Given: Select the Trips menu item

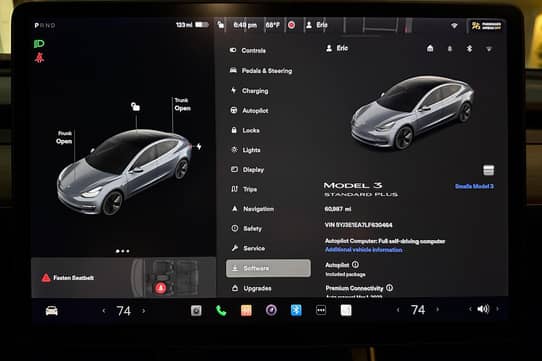Looking at the screenshot, I should [x=244, y=189].
